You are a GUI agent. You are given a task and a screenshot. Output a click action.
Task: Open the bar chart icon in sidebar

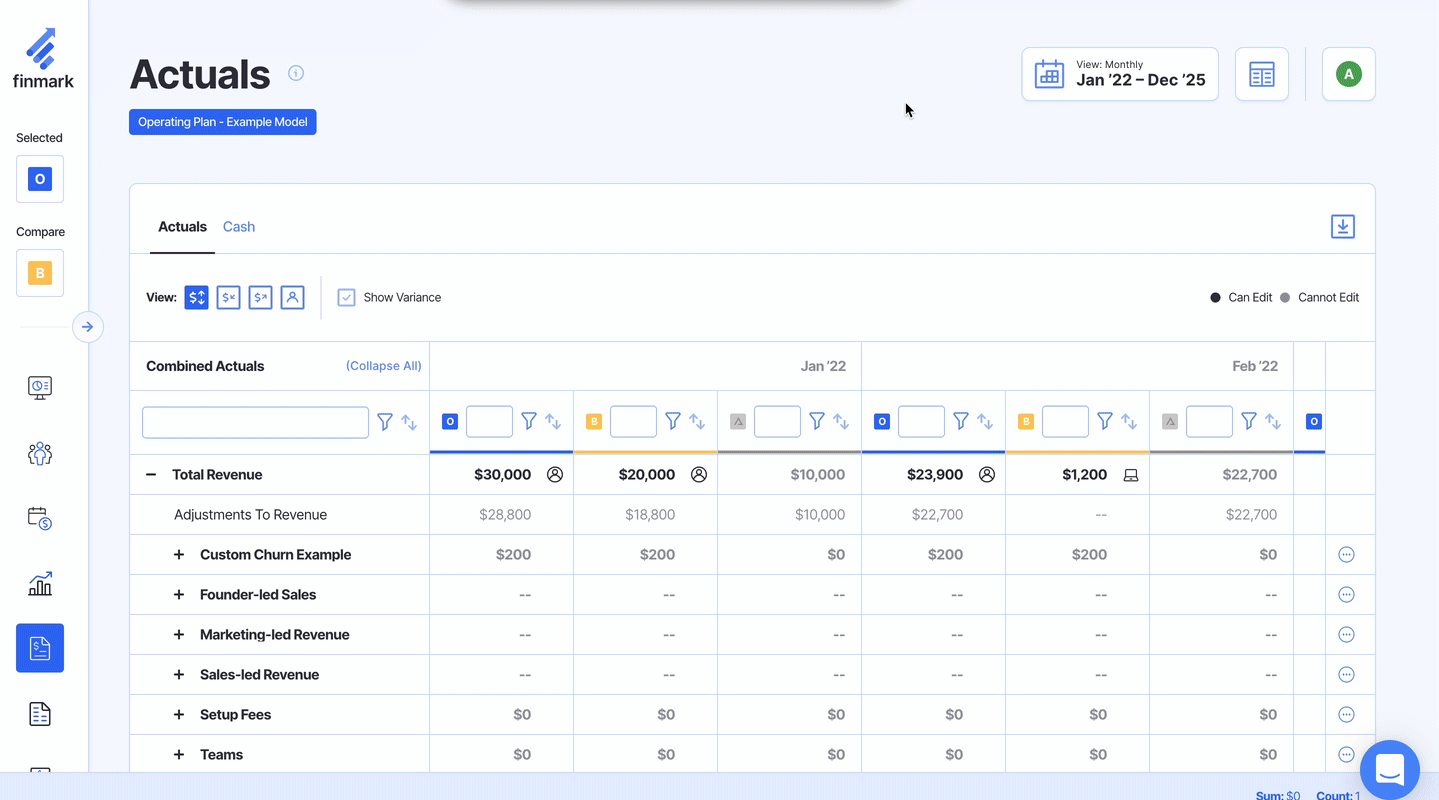coord(40,584)
